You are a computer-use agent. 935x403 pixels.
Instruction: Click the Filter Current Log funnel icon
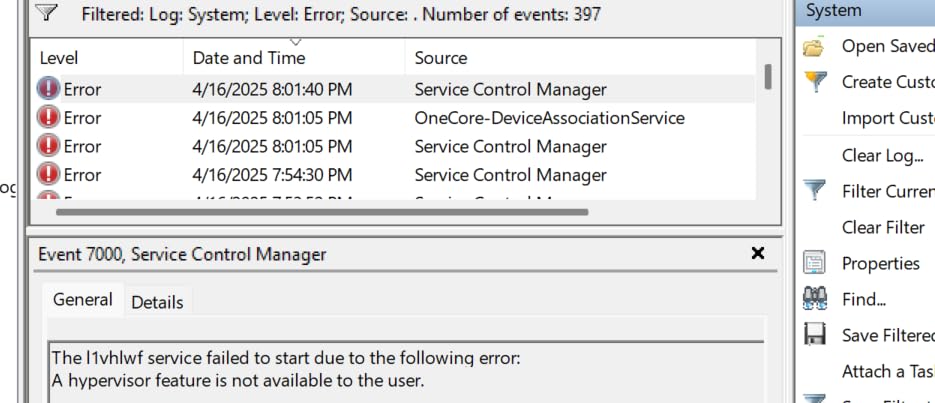815,190
